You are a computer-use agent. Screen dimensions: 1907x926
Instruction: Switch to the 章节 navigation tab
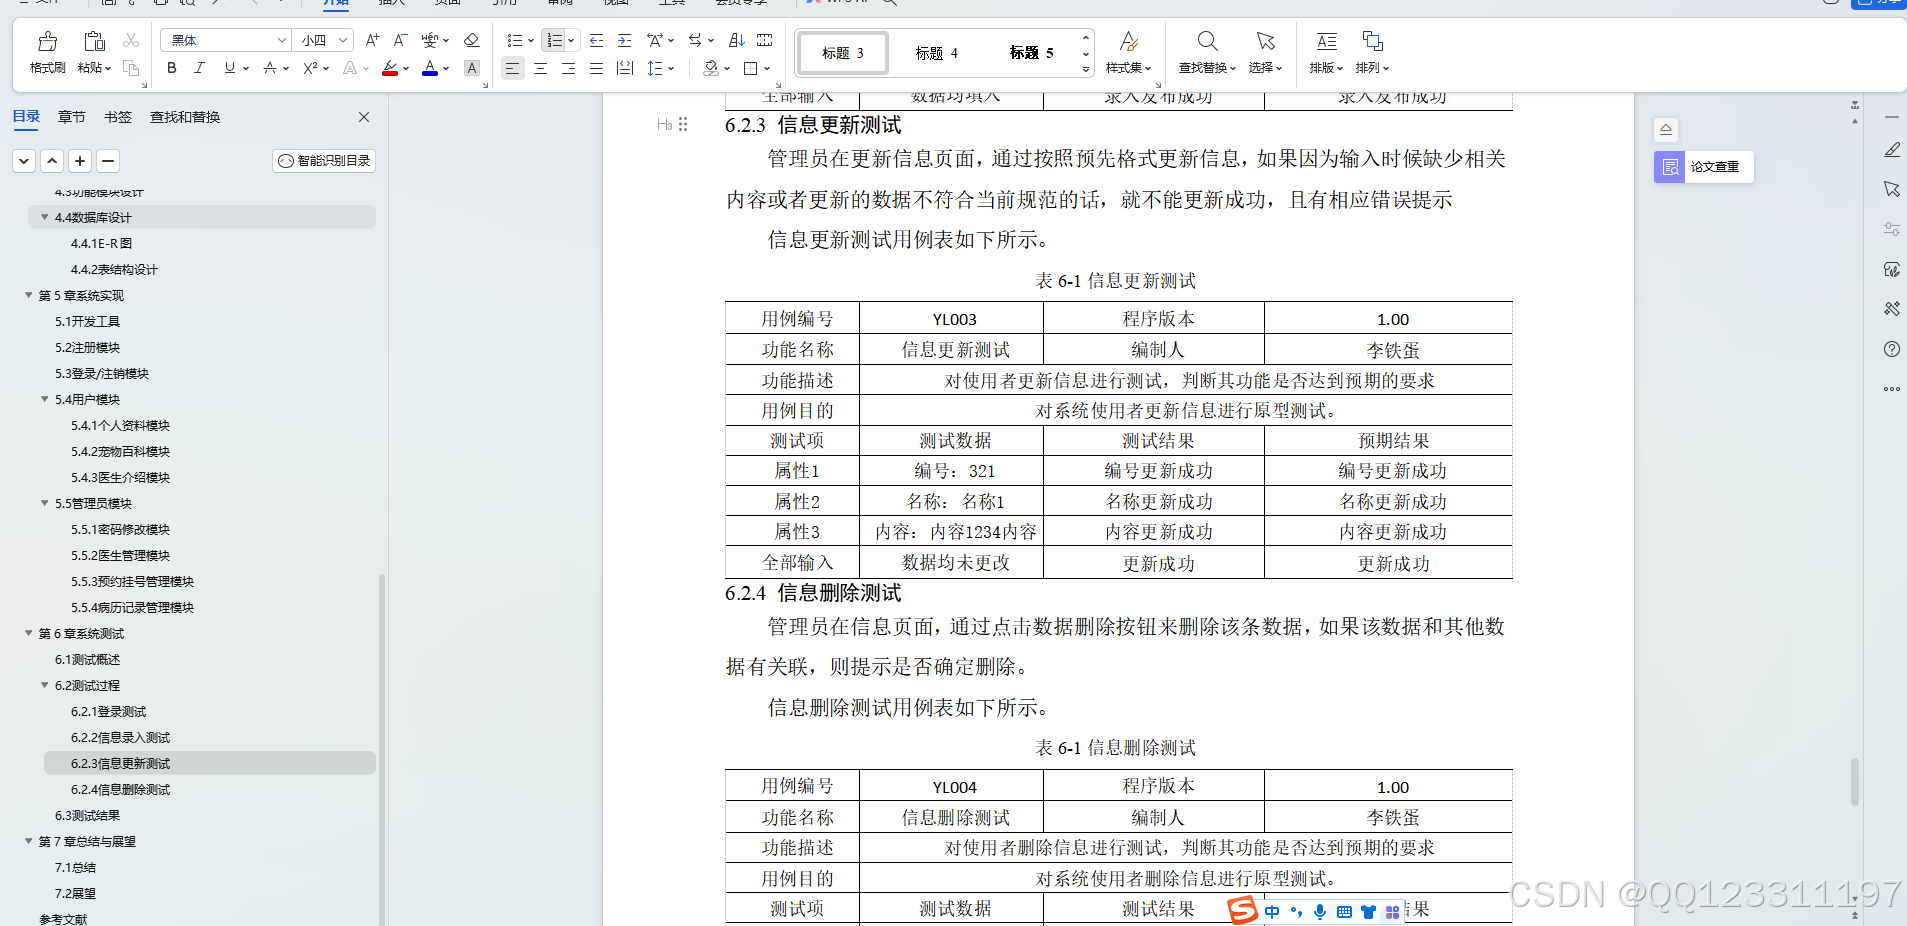71,117
